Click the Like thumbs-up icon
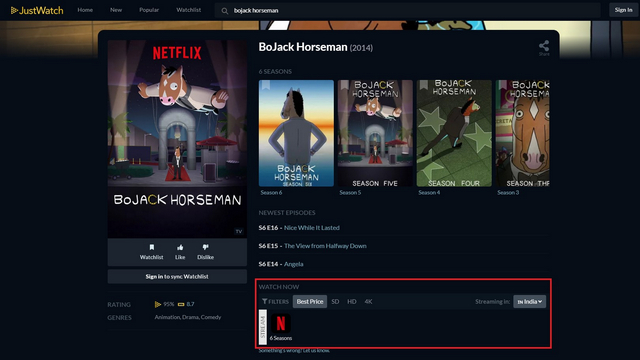The image size is (640, 360). 180,247
